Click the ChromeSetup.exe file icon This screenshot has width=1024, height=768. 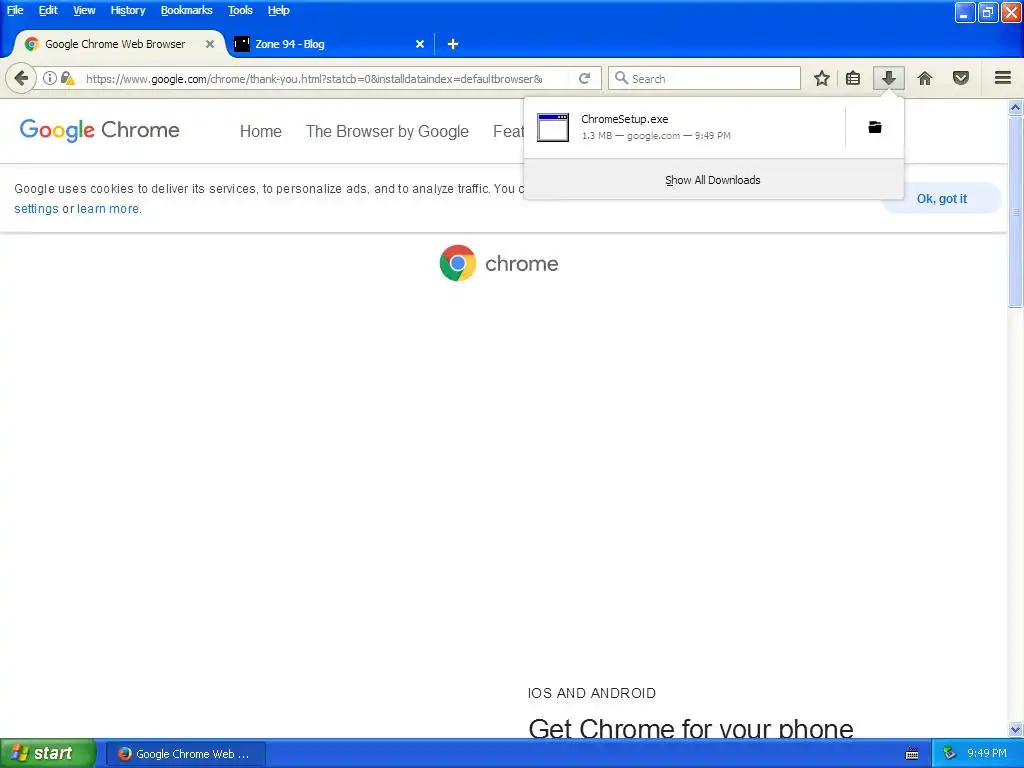click(553, 127)
